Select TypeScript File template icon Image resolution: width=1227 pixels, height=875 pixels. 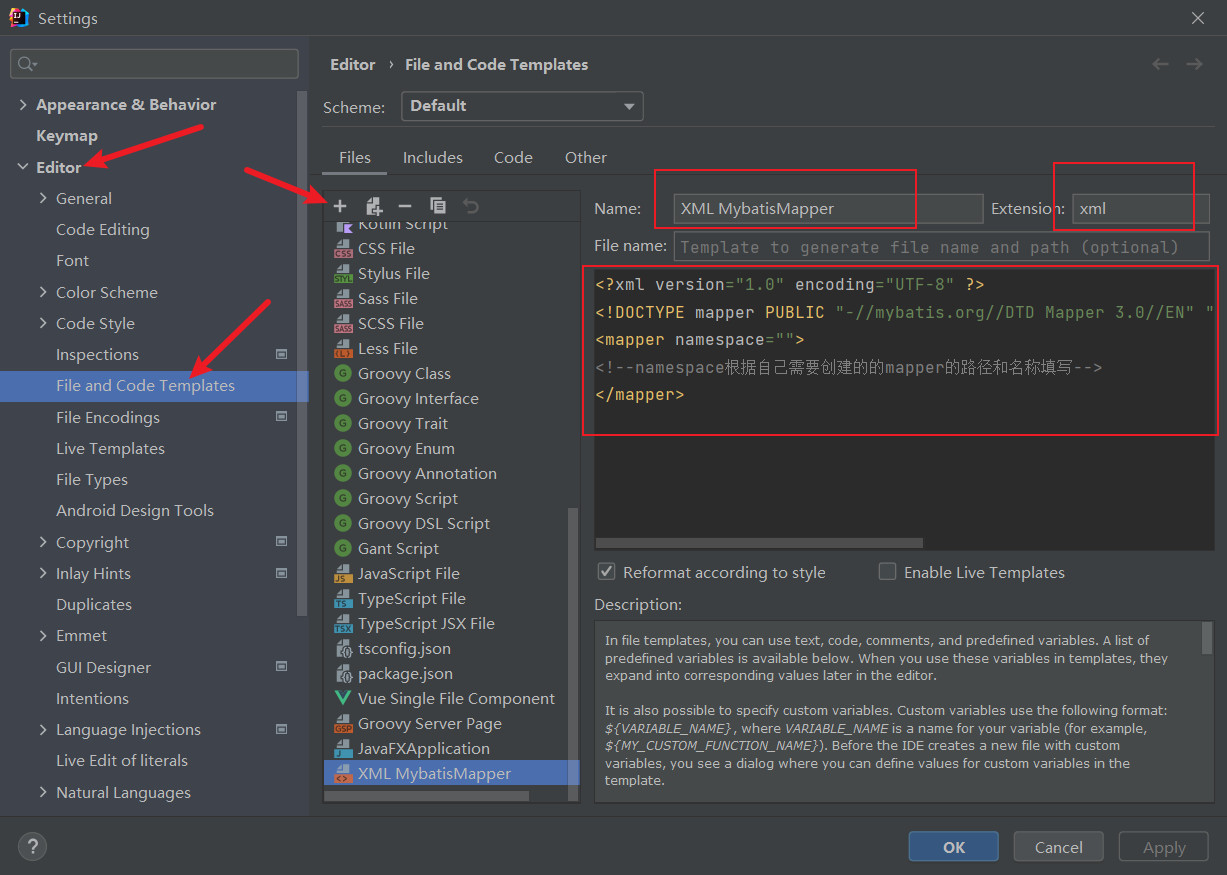343,599
